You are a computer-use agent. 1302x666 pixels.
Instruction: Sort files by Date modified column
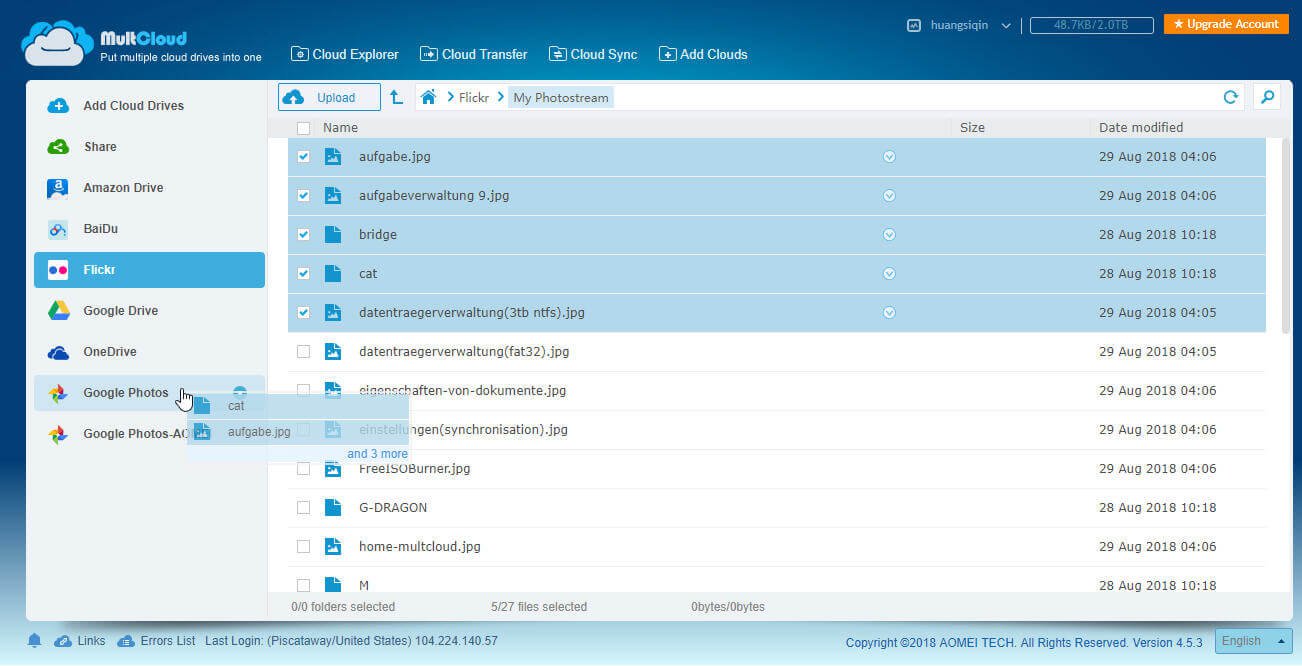[1140, 128]
